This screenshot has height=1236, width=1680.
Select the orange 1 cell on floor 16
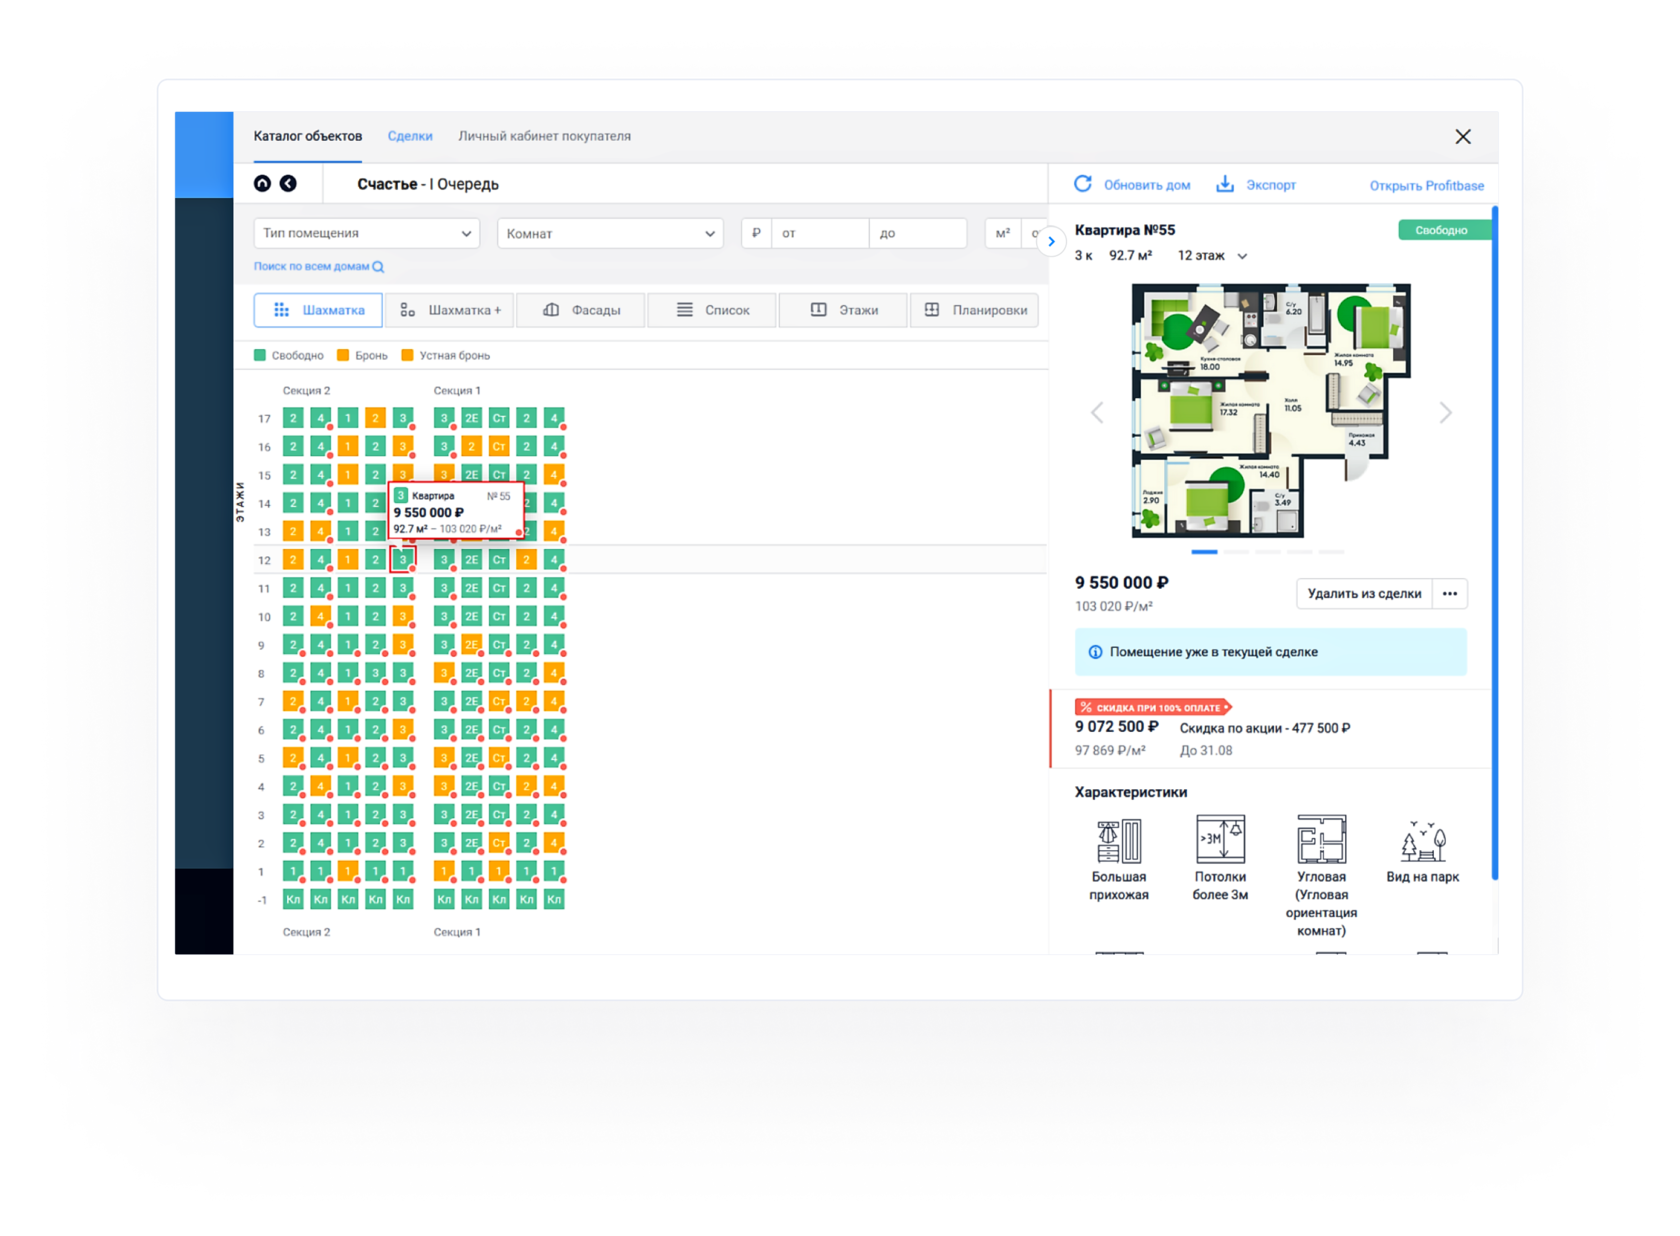tap(348, 446)
